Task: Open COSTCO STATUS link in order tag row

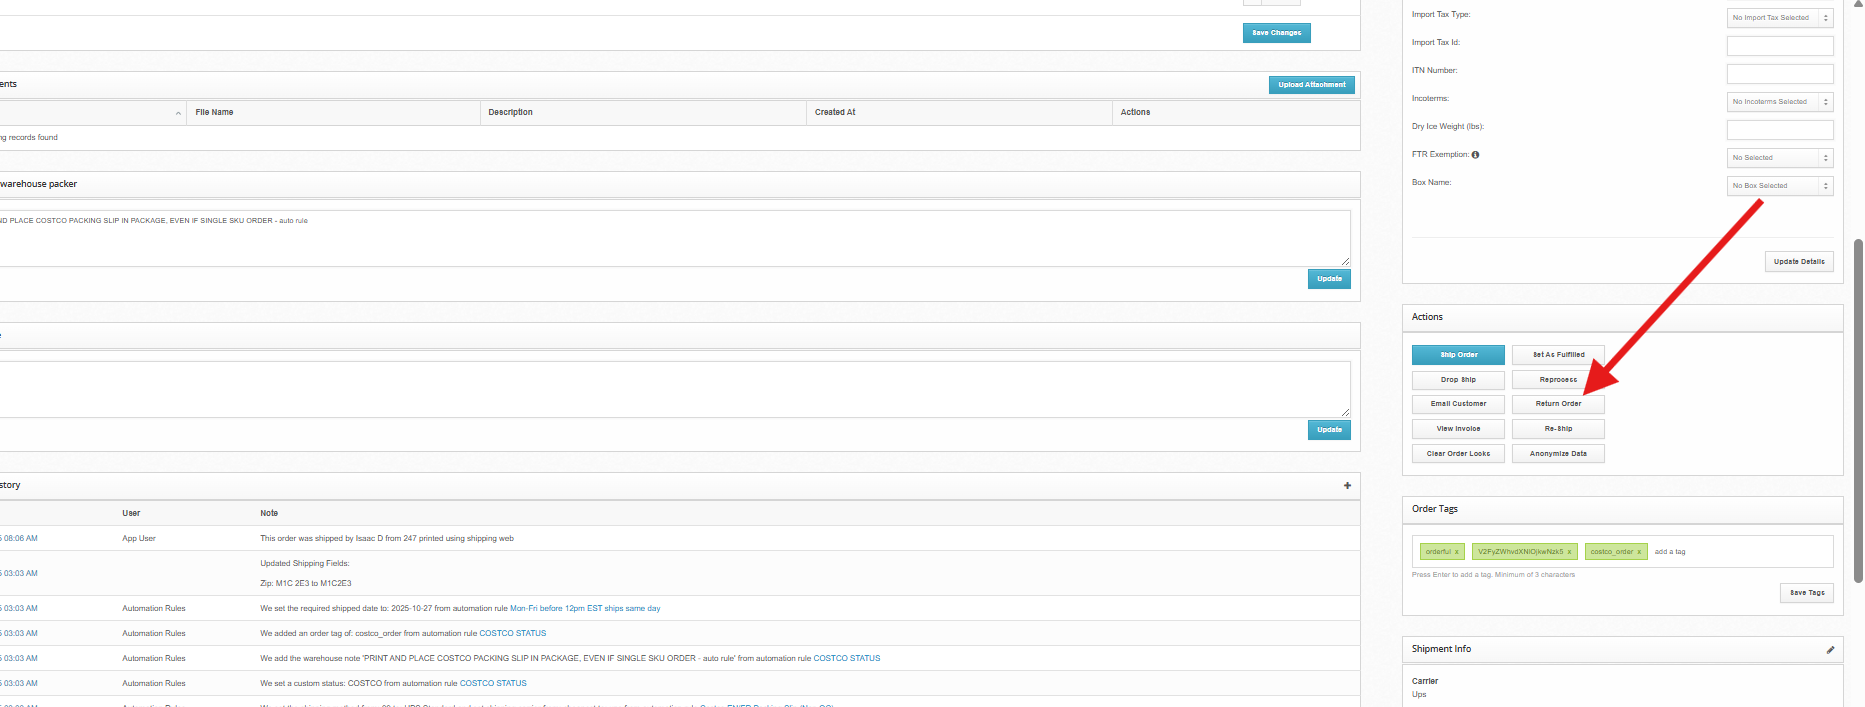Action: (x=513, y=634)
